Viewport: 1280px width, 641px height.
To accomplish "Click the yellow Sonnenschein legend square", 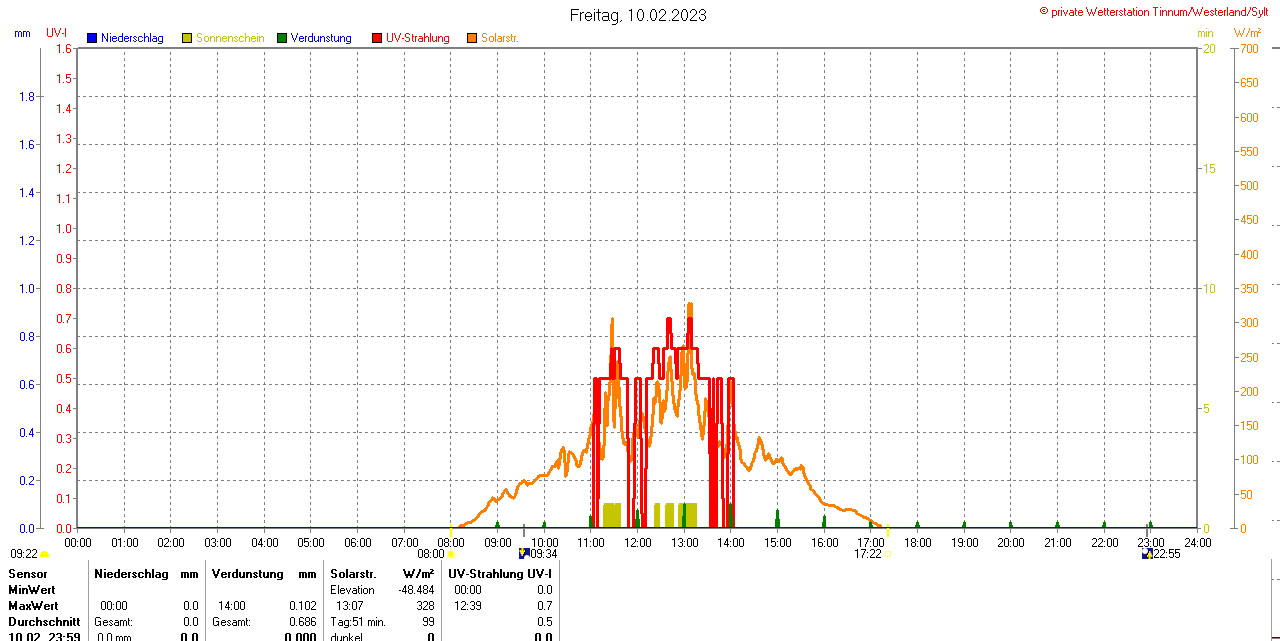I will pyautogui.click(x=187, y=38).
